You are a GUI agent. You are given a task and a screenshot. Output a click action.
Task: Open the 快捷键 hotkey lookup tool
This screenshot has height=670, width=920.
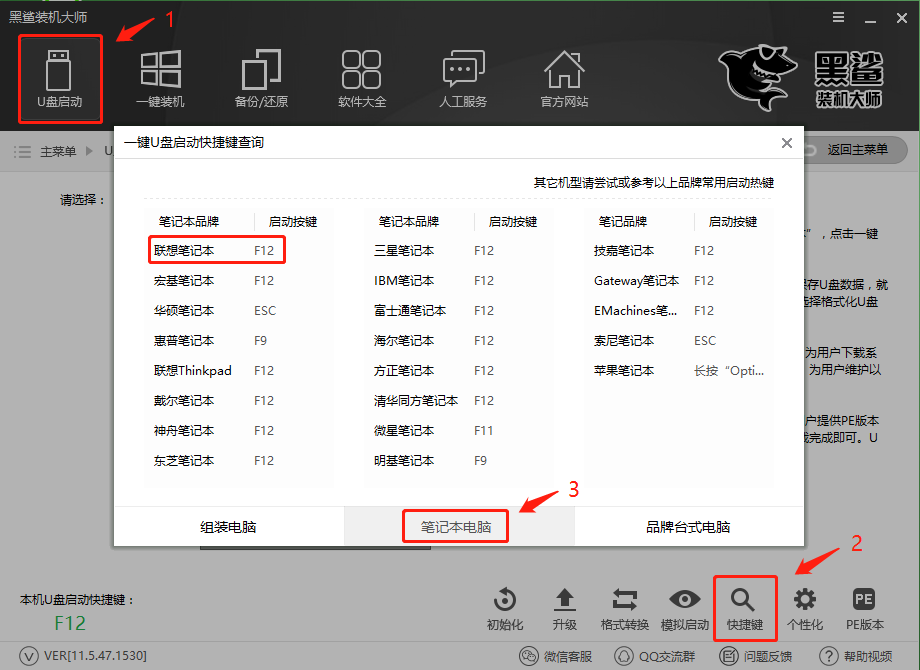tap(745, 608)
